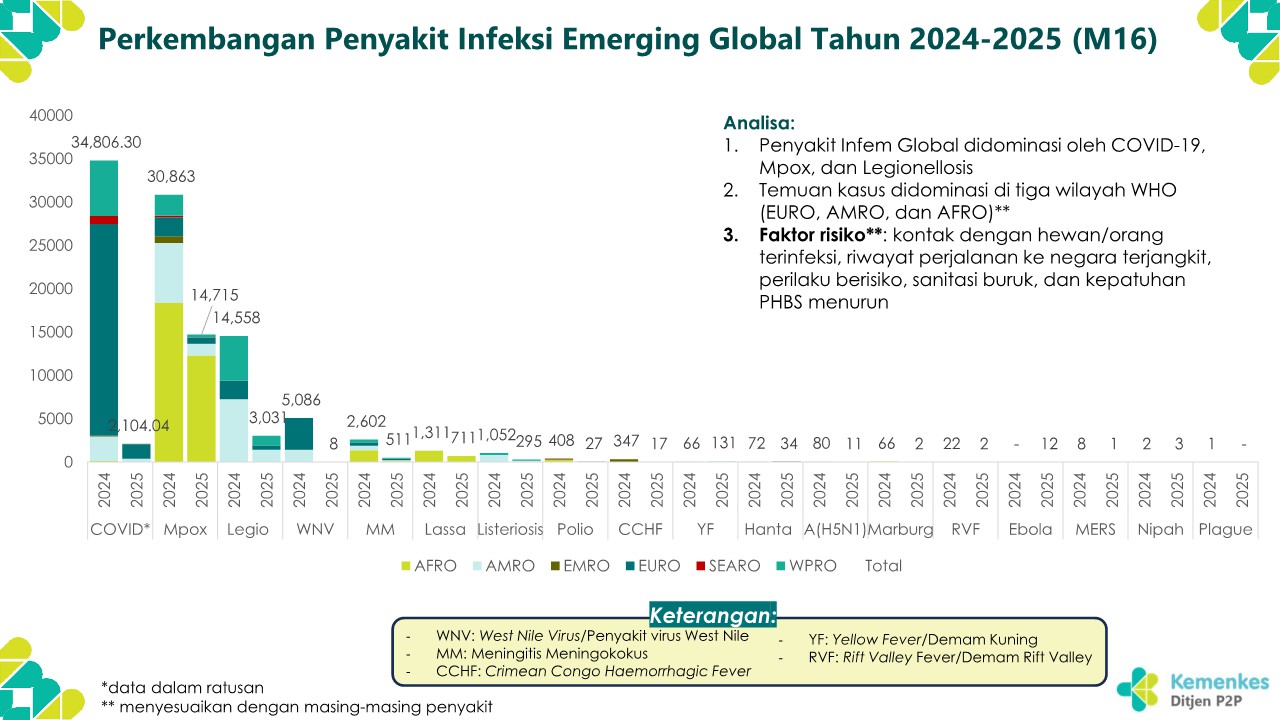Select the WPRO legend swatch
This screenshot has height=720, width=1280.
pos(781,566)
